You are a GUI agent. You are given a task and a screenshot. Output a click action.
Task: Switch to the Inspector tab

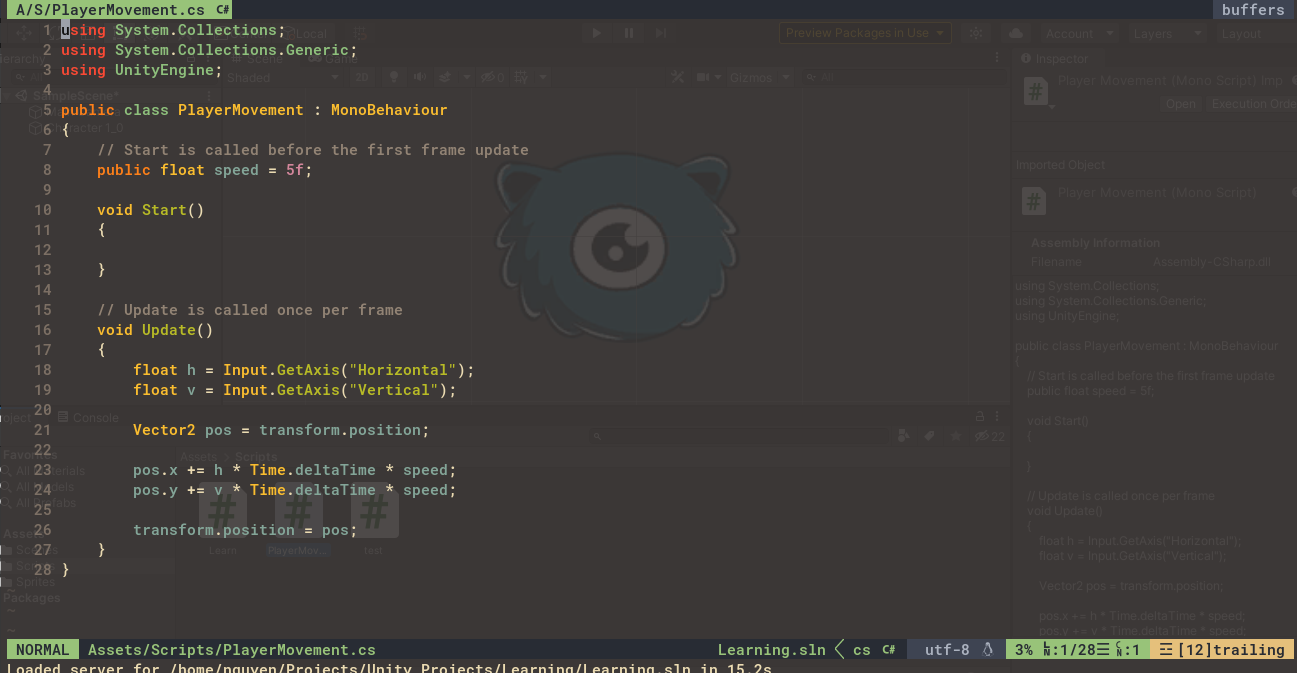coord(1056,57)
